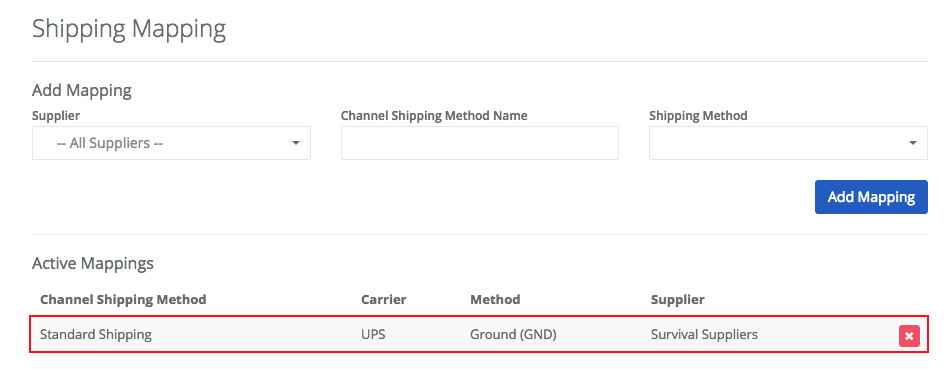Click the UPS carrier cell

pyautogui.click(x=373, y=334)
